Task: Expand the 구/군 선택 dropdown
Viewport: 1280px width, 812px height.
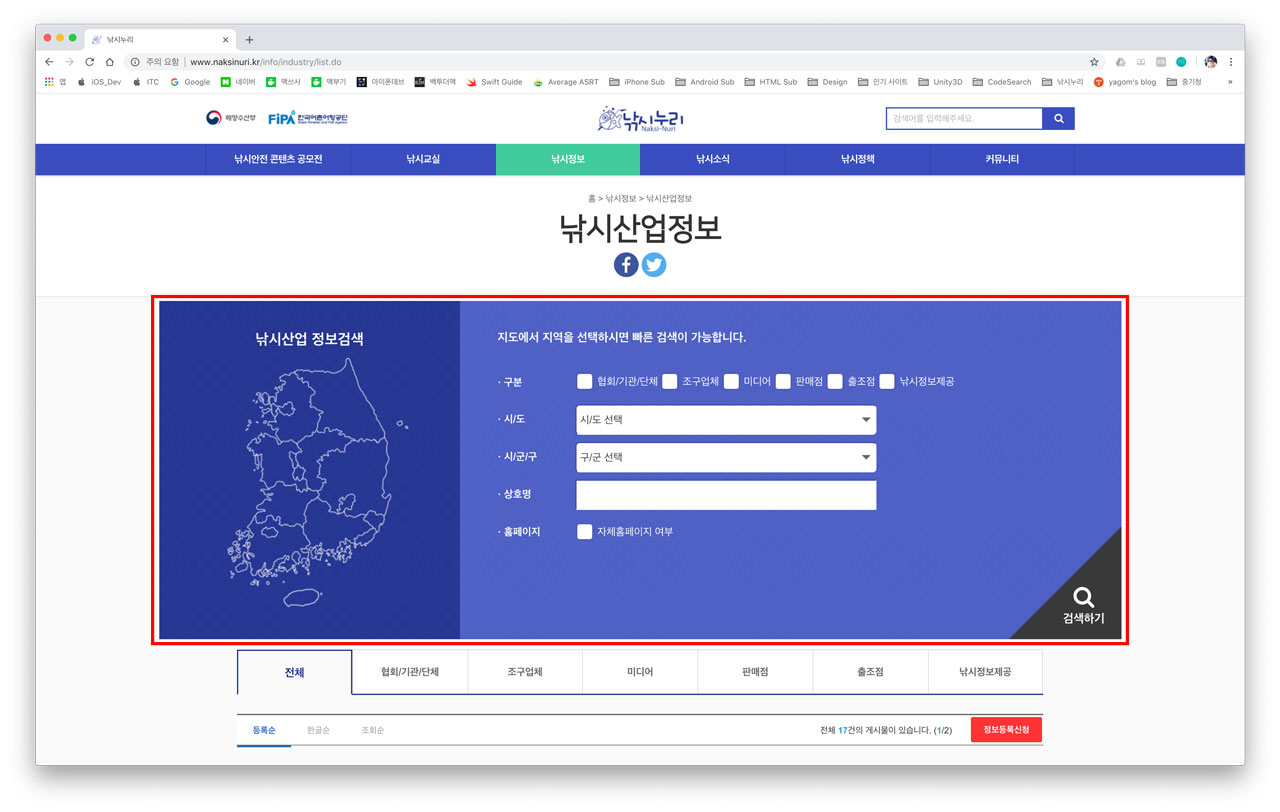Action: [726, 458]
